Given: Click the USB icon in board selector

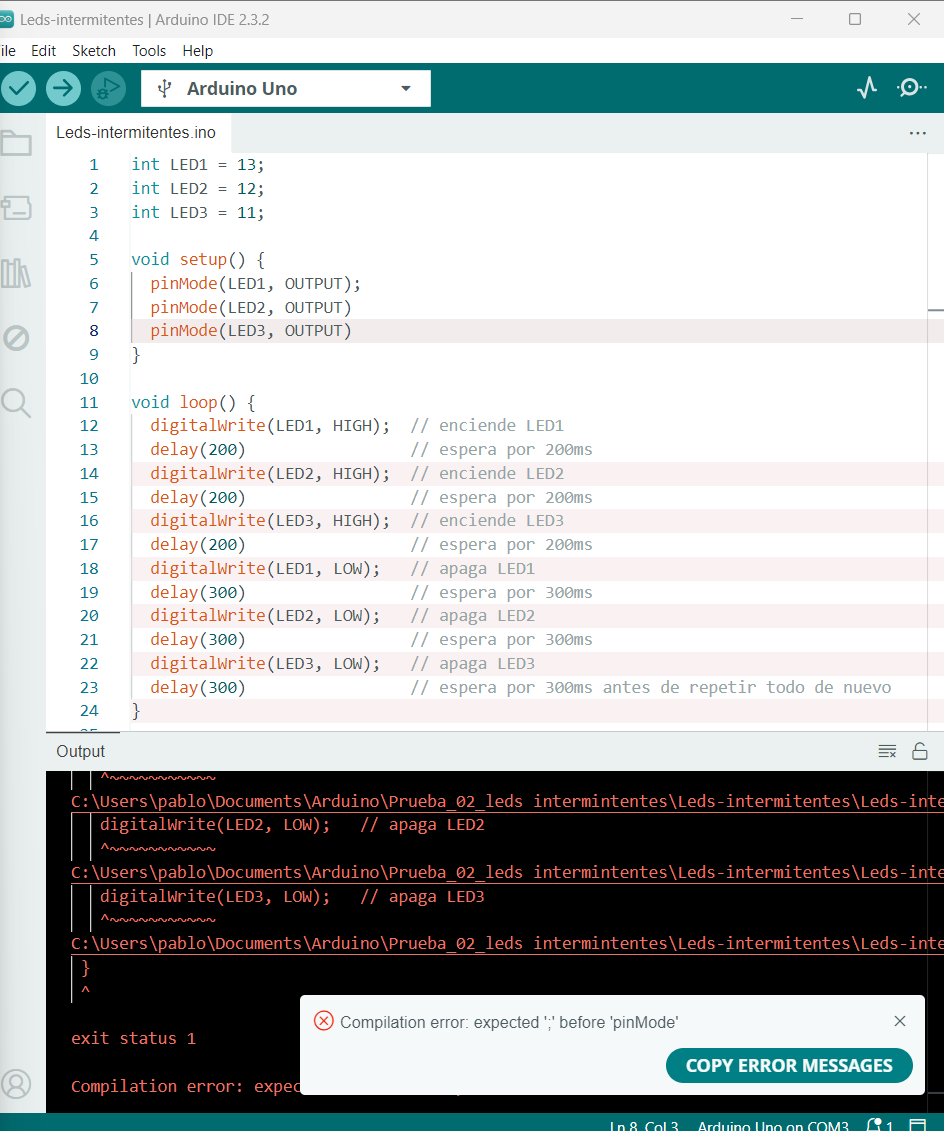Looking at the screenshot, I should [x=164, y=89].
